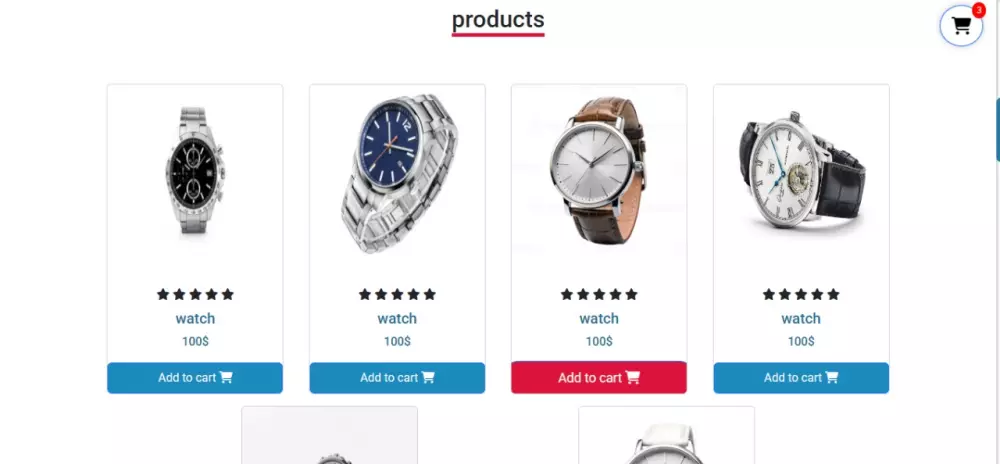Image resolution: width=1000 pixels, height=464 pixels.
Task: Click cart icon in first Add to cart button
Action: point(226,377)
